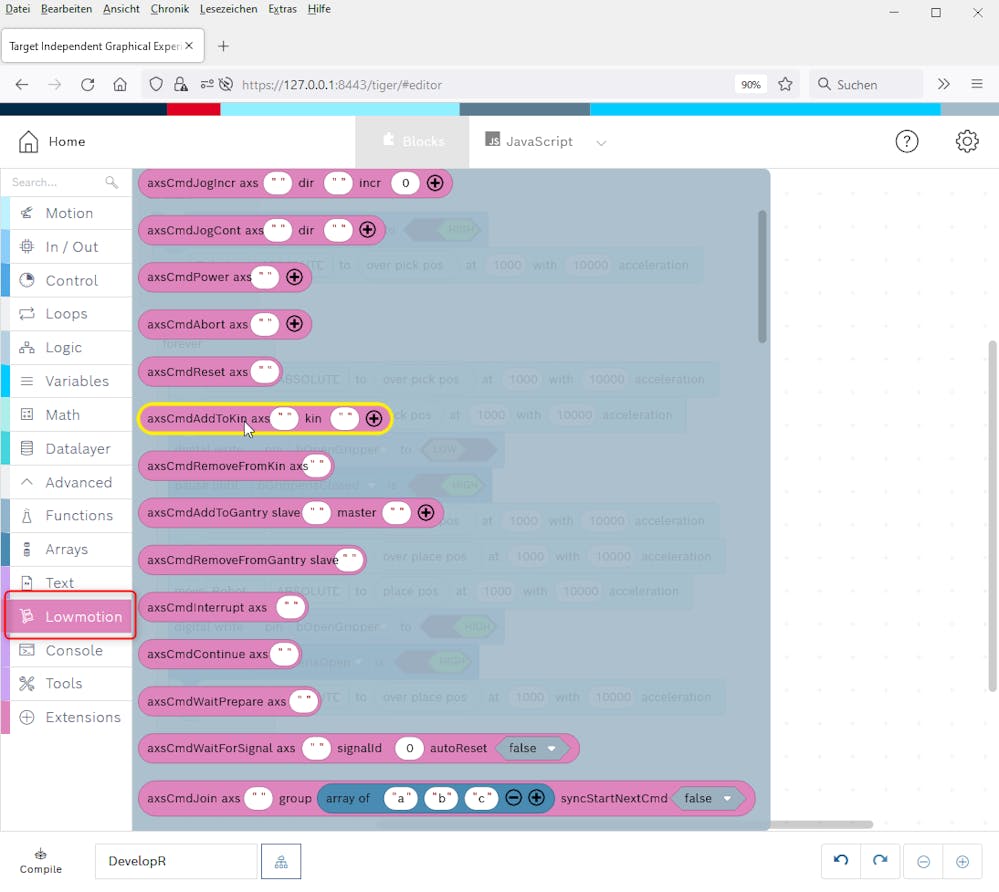Viewport: 999px width, 892px height.
Task: Select the Motion category
Action: tap(69, 213)
